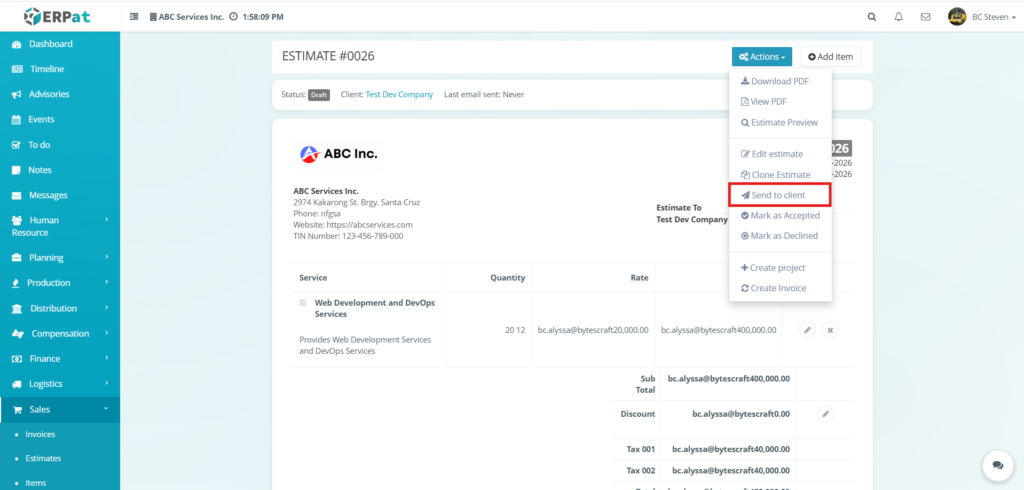Viewport: 1024px width, 490px height.
Task: Toggle the sidebar hamburger menu icon
Action: point(135,17)
